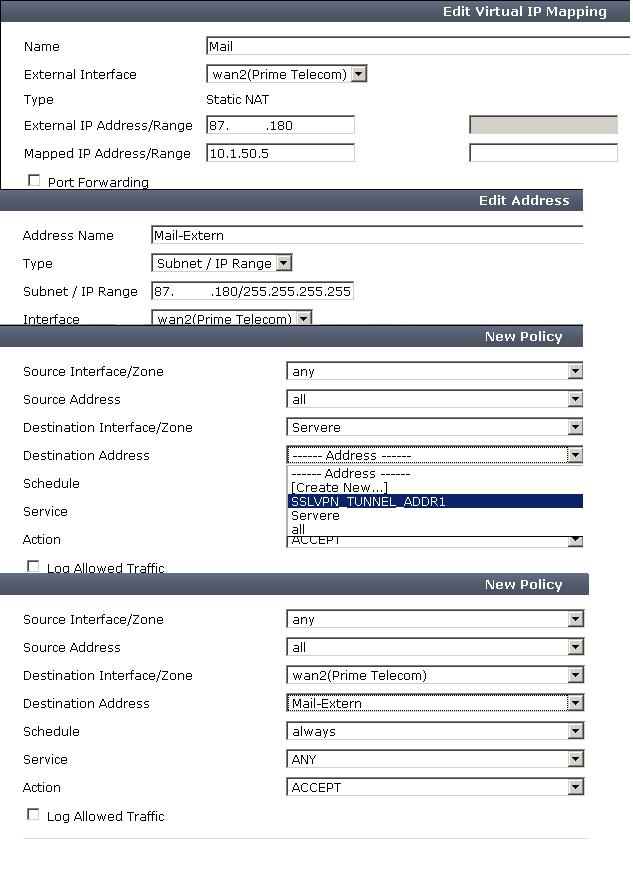Open the Source Interface/Zone dropdown showing any
The height and width of the screenshot is (872, 633).
pyautogui.click(x=575, y=371)
